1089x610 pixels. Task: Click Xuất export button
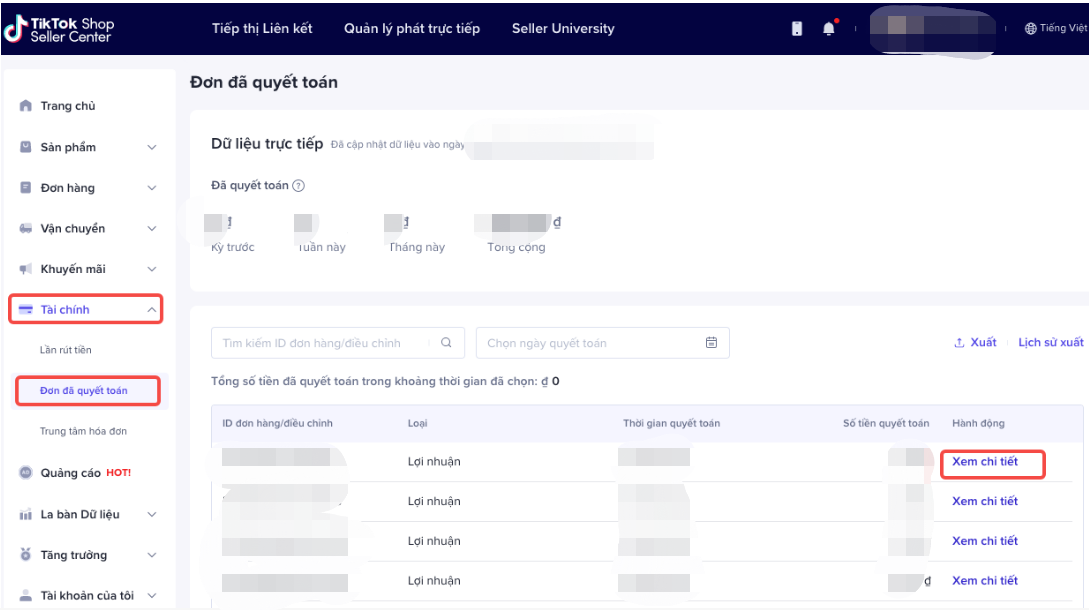point(975,343)
